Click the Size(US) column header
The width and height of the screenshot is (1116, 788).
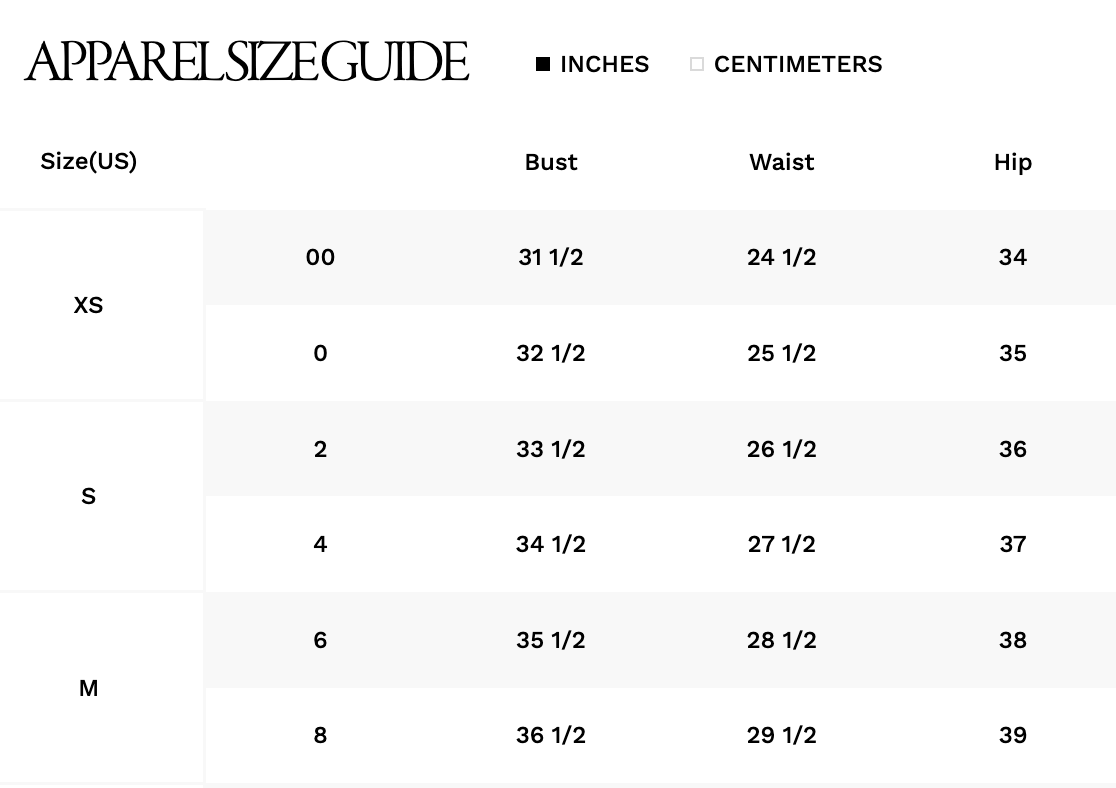click(x=88, y=161)
